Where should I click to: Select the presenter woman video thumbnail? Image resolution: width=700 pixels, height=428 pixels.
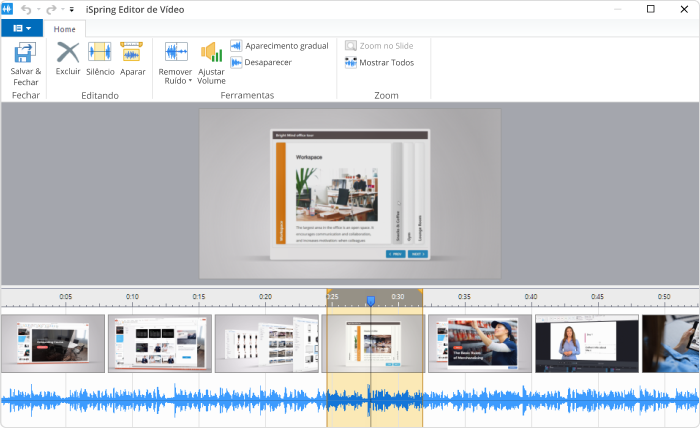(587, 343)
